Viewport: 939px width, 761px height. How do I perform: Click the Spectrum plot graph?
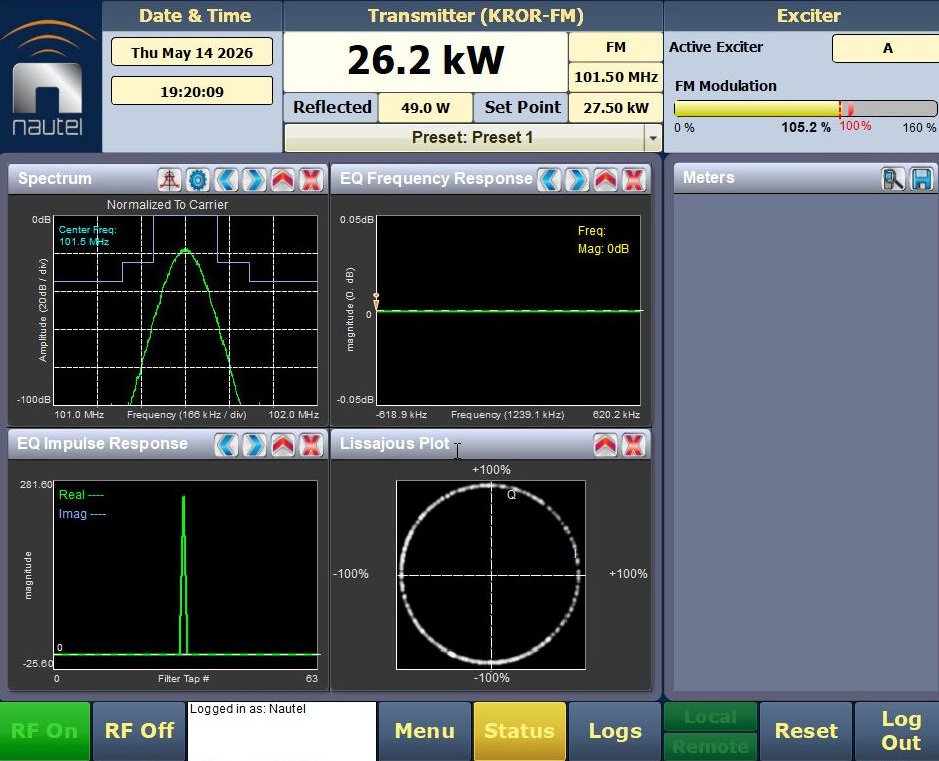(x=186, y=310)
